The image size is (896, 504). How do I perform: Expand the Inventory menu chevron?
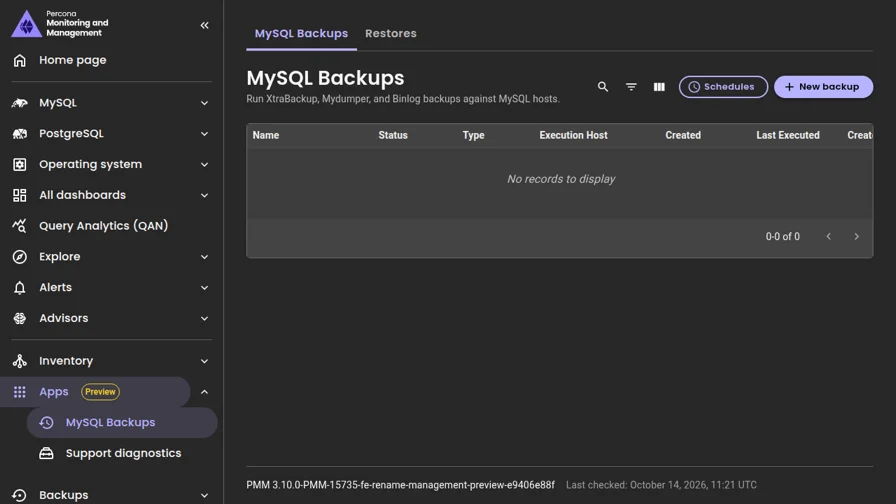204,361
